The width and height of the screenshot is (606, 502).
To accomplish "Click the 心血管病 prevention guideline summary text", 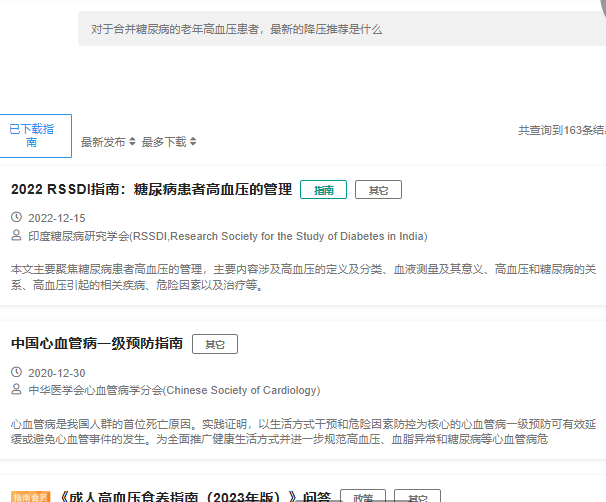I will click(x=300, y=431).
